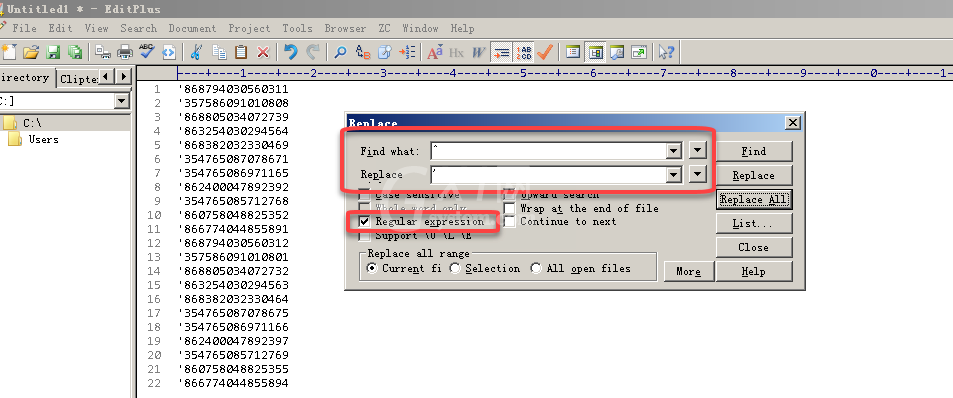Image resolution: width=953 pixels, height=398 pixels.
Task: Click the Save floppy disk icon
Action: click(53, 52)
